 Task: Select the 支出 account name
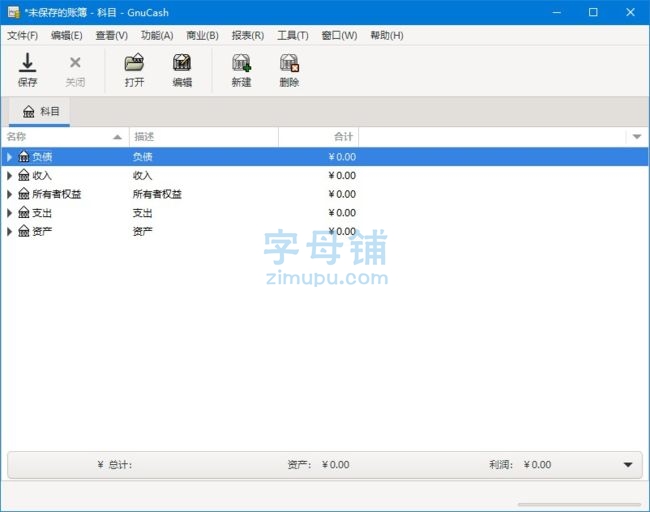[42, 213]
